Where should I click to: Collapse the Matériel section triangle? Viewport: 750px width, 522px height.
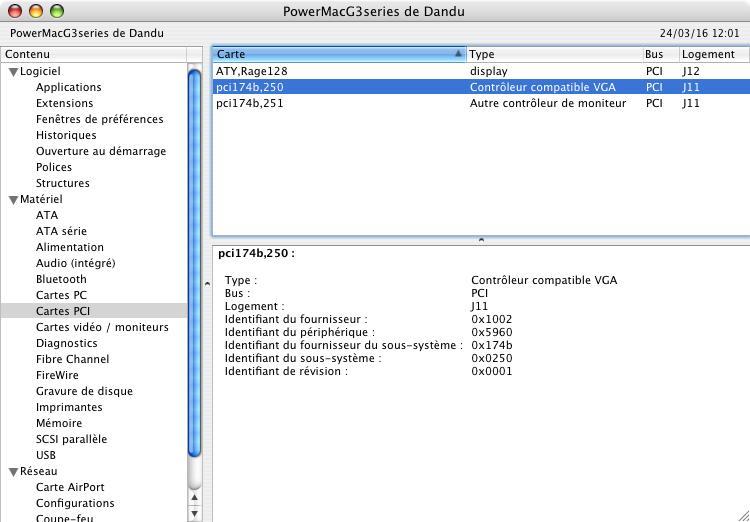tap(13, 200)
